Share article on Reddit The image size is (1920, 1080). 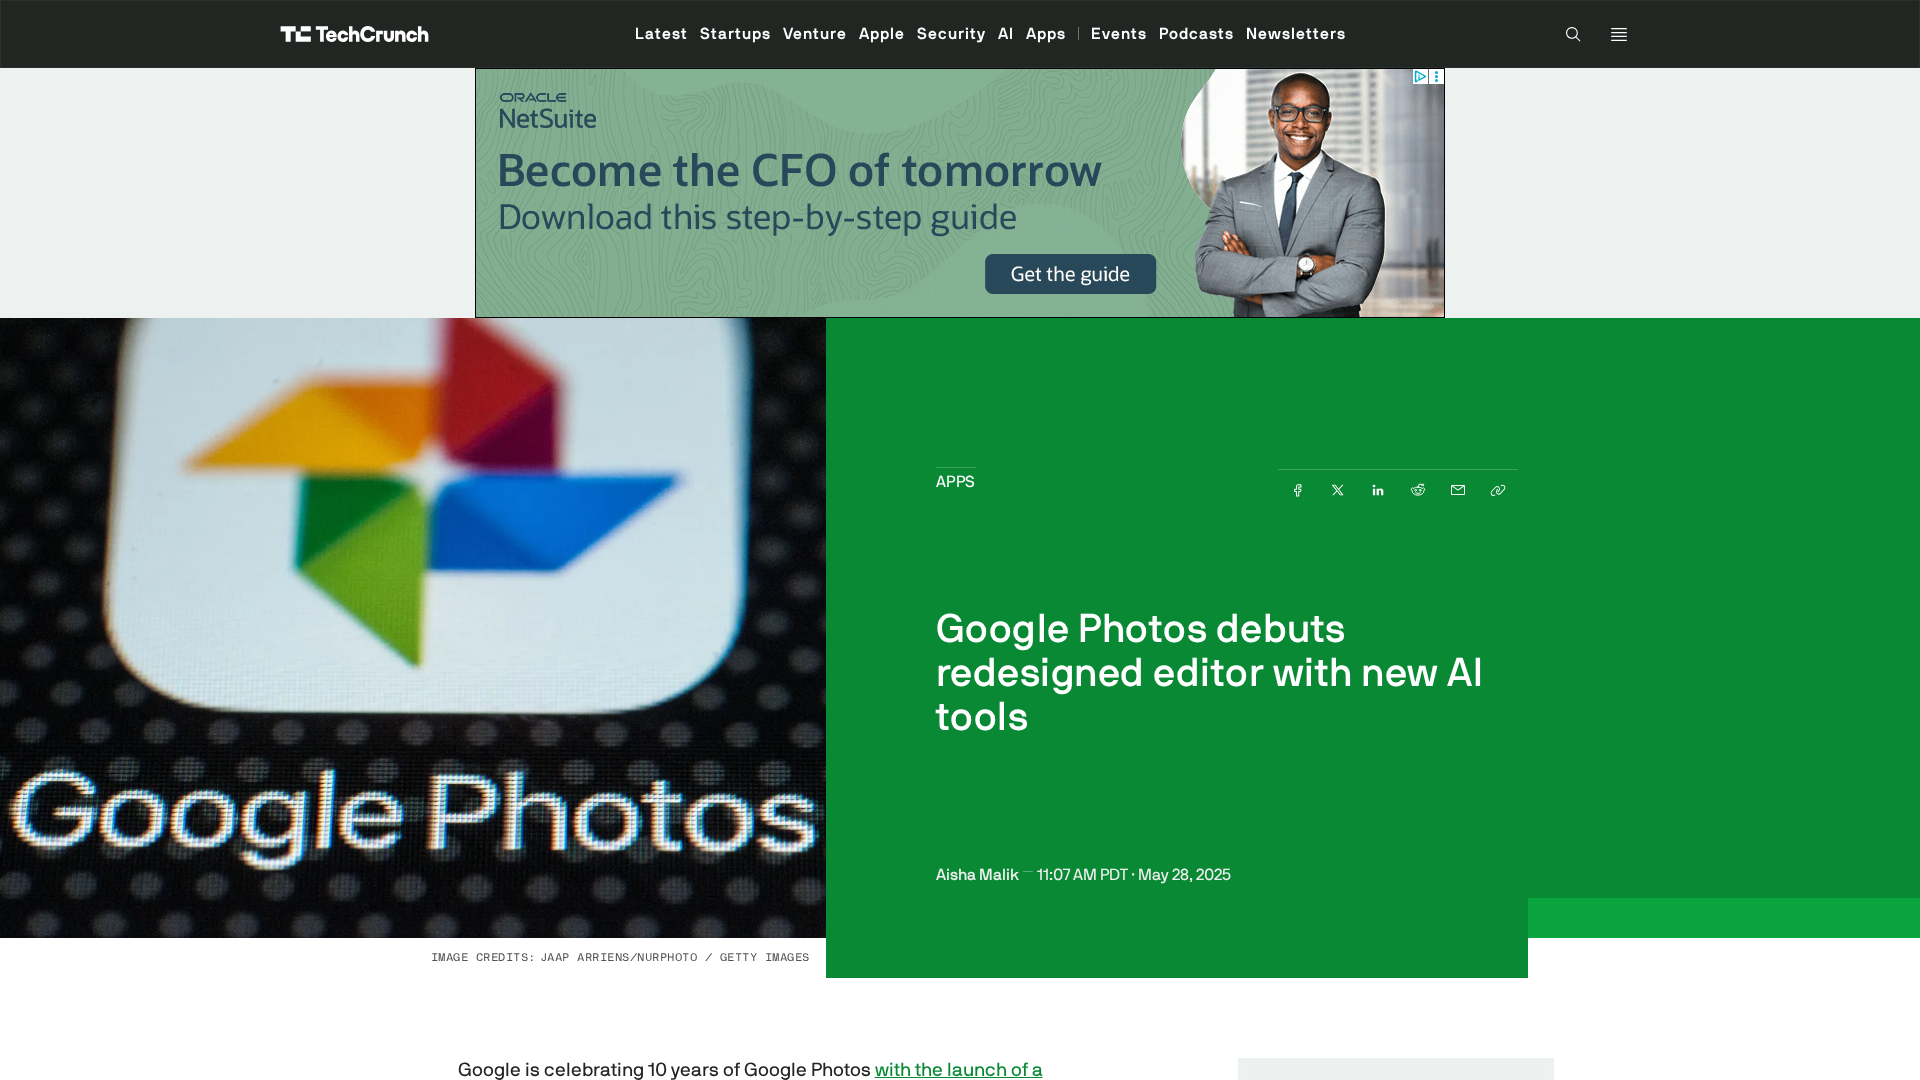[x=1418, y=490]
